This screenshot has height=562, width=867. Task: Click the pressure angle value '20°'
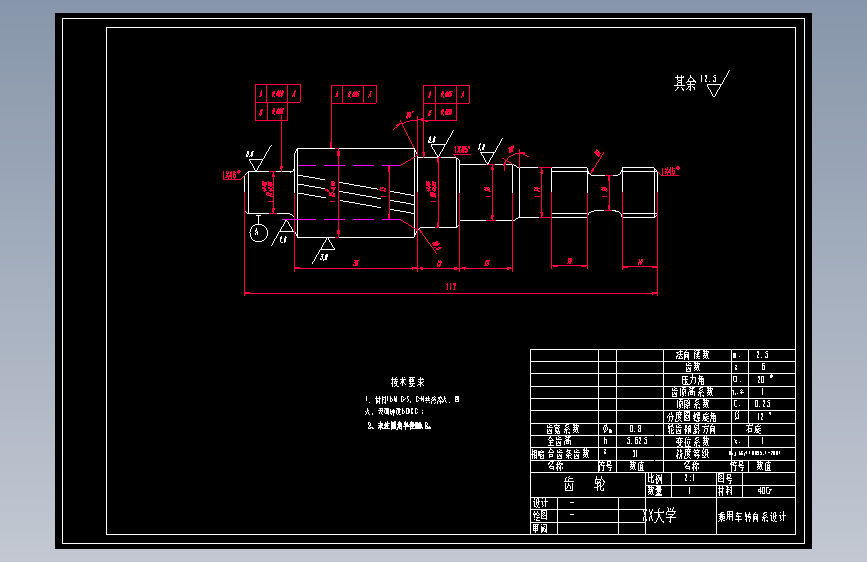pyautogui.click(x=765, y=379)
